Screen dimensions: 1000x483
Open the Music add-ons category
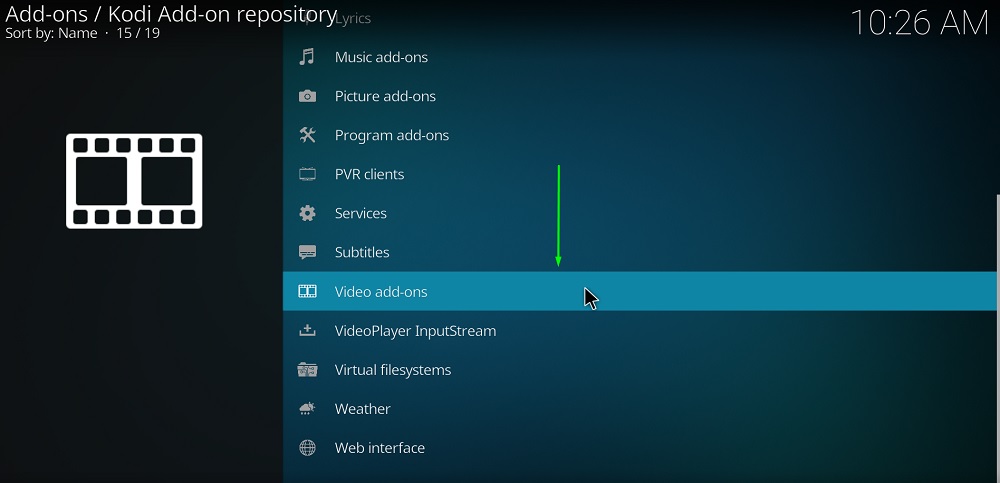click(640, 57)
